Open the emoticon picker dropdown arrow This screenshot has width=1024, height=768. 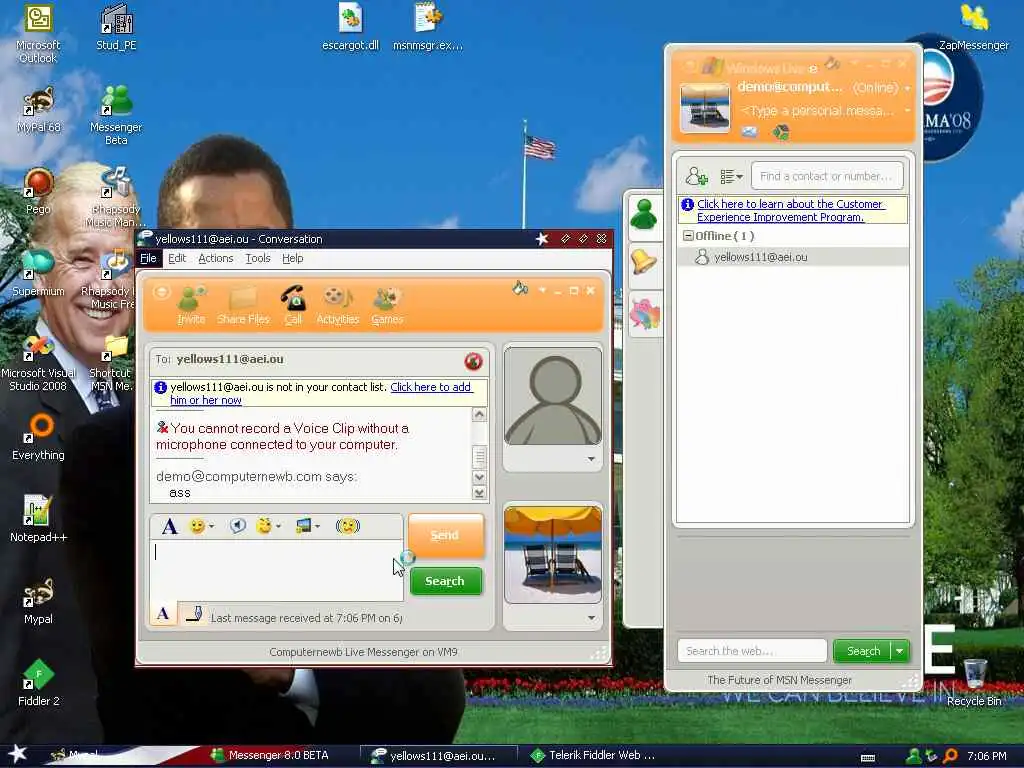[211, 526]
